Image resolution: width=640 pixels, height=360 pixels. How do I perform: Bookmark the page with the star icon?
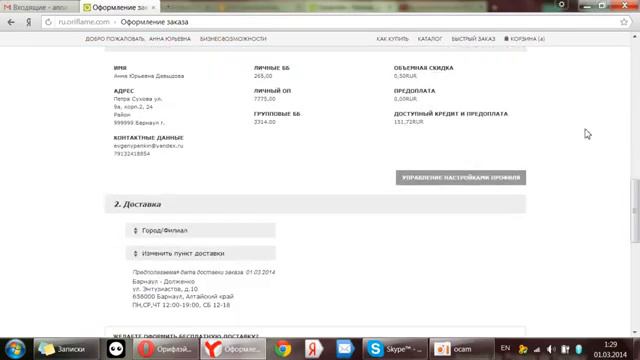tap(624, 22)
